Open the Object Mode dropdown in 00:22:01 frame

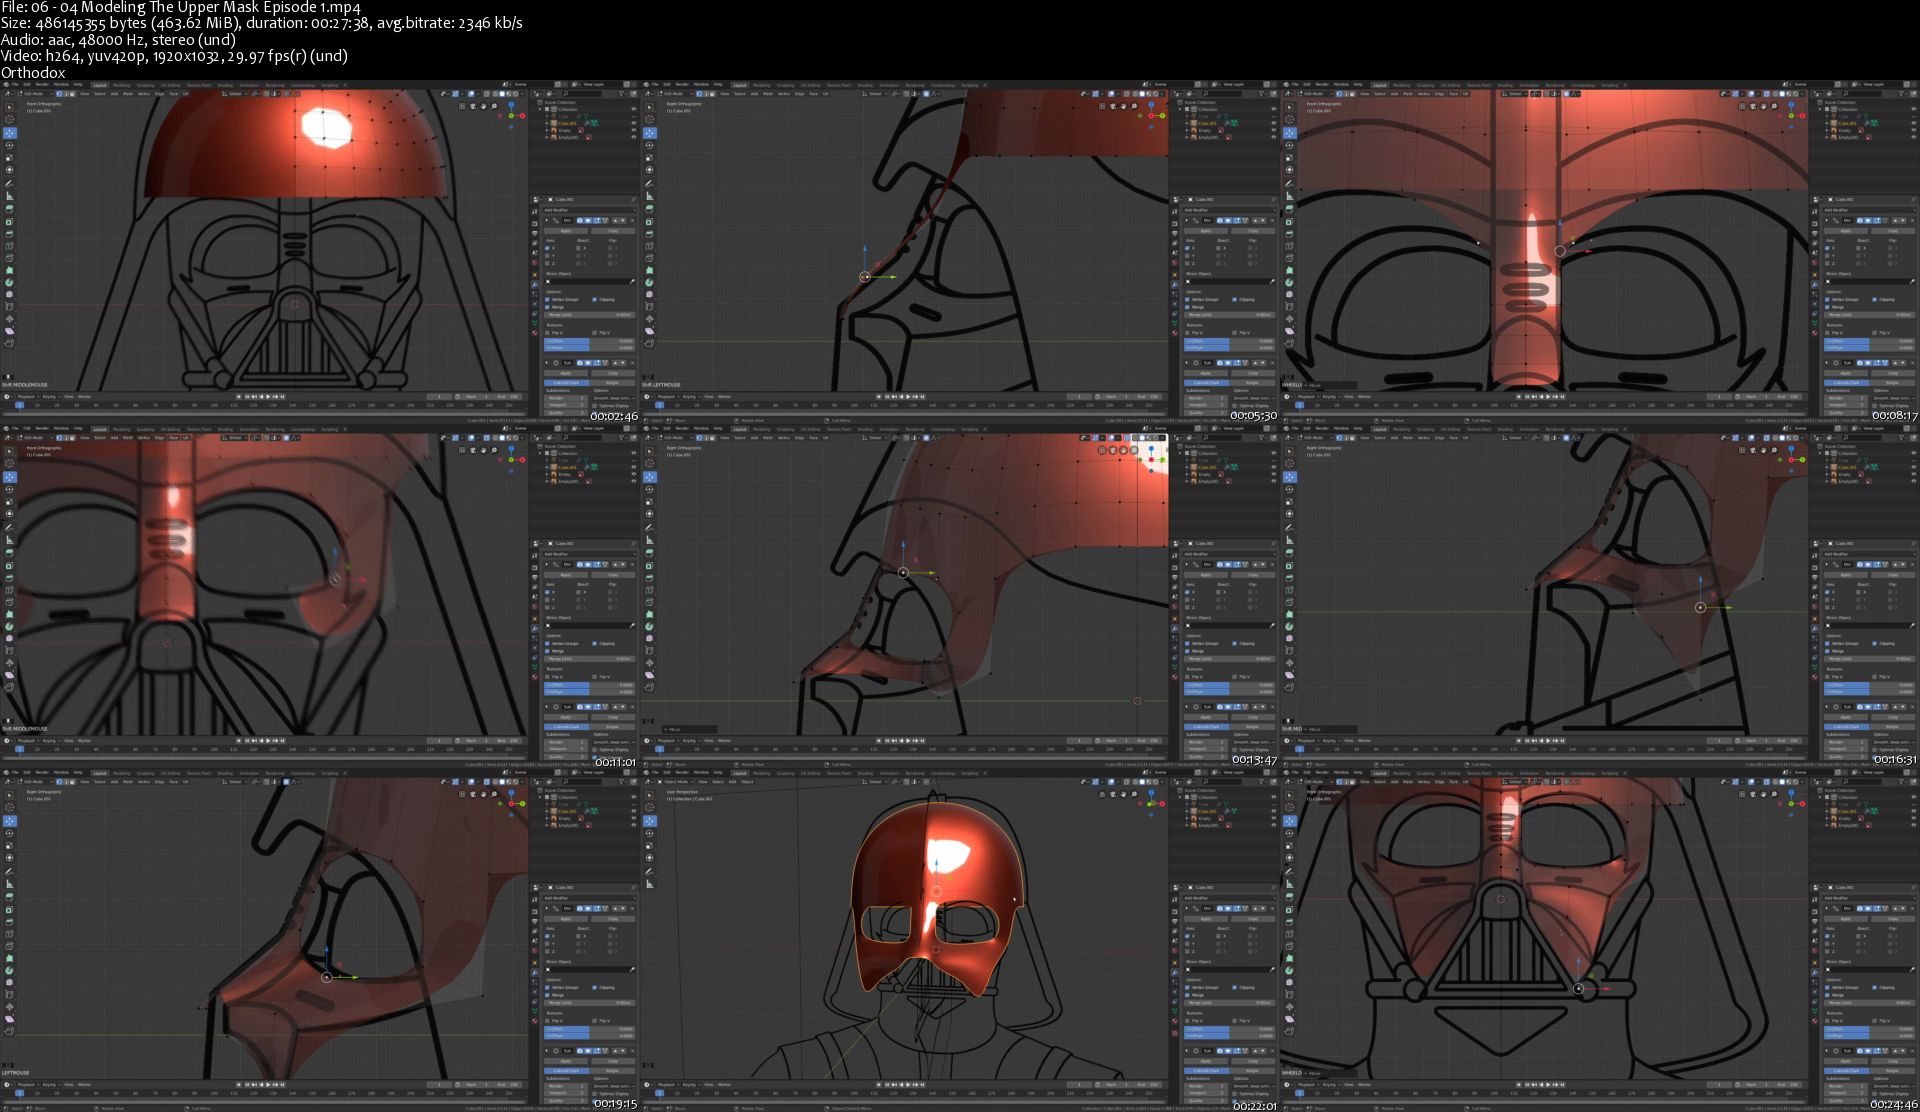pyautogui.click(x=675, y=782)
